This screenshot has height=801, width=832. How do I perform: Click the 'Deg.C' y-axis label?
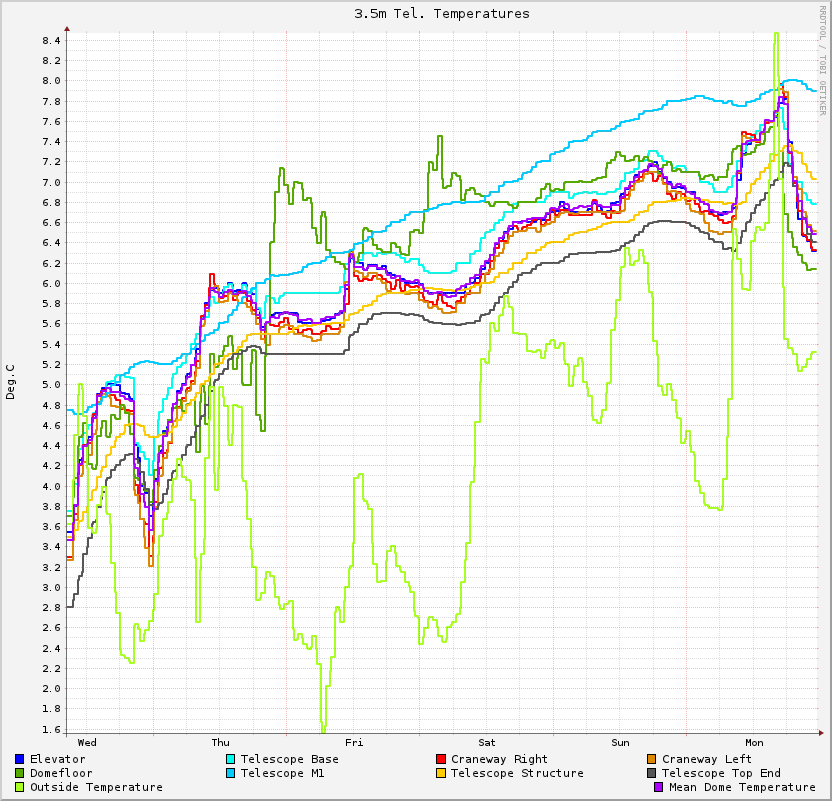[11, 381]
